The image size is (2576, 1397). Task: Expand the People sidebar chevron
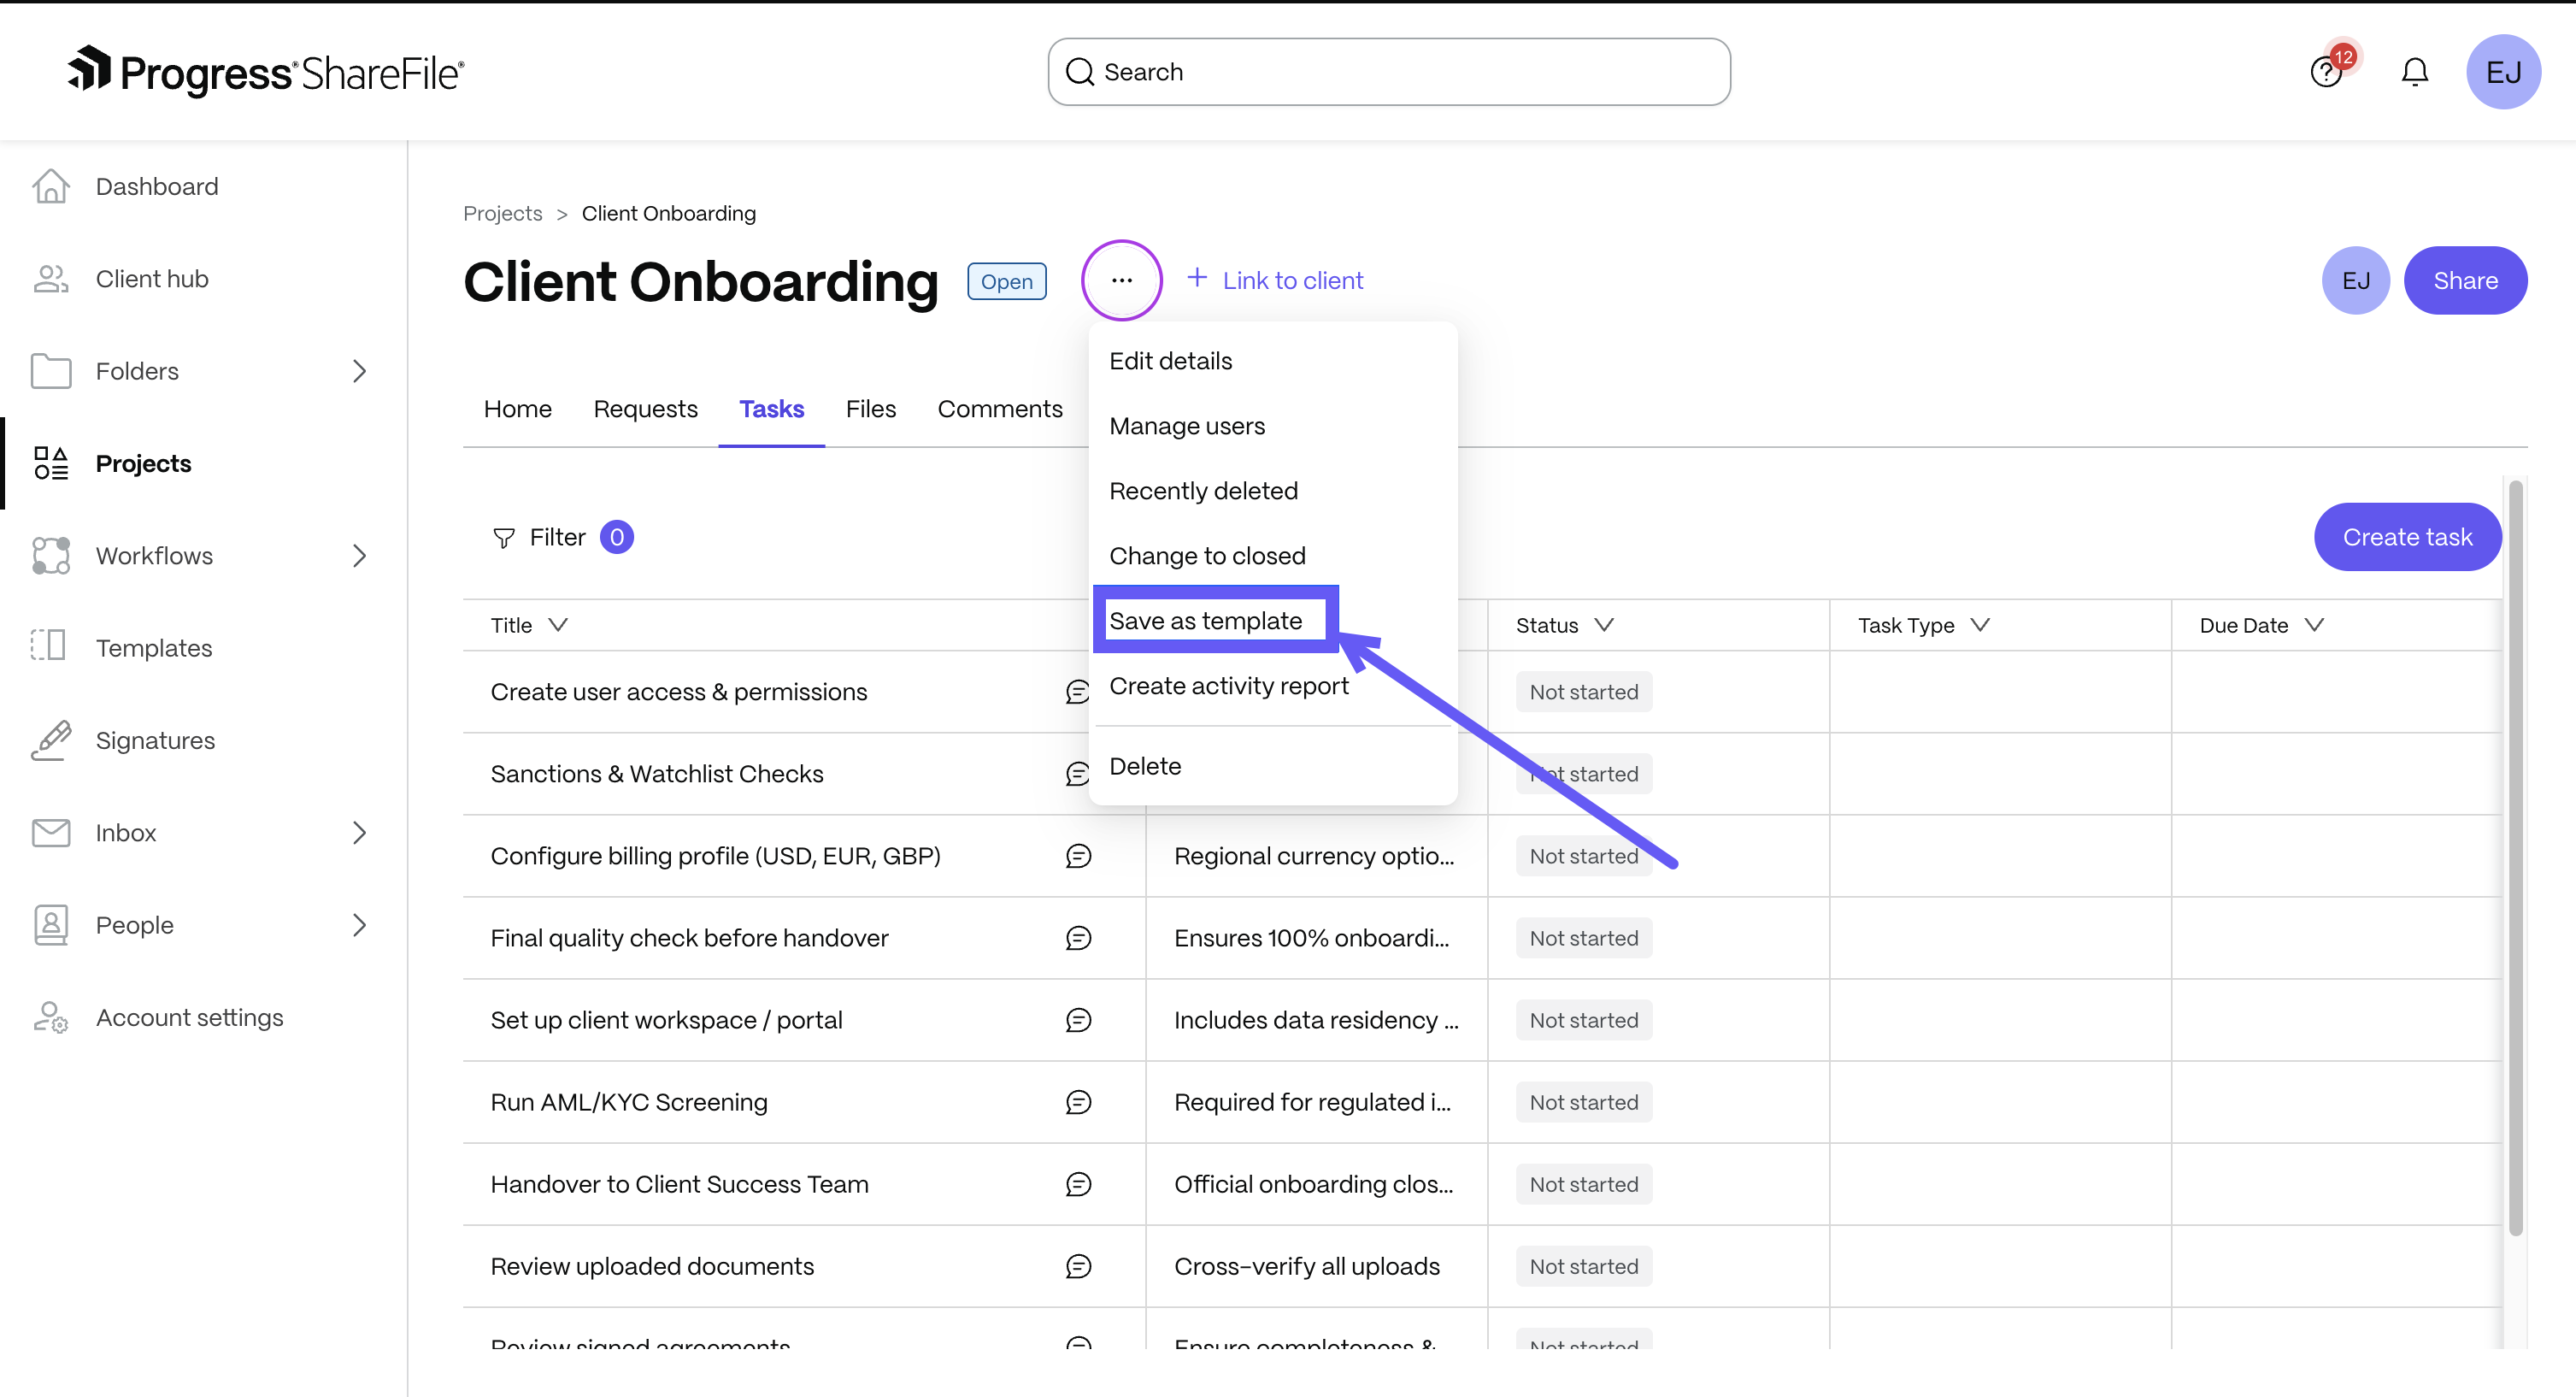coord(360,925)
